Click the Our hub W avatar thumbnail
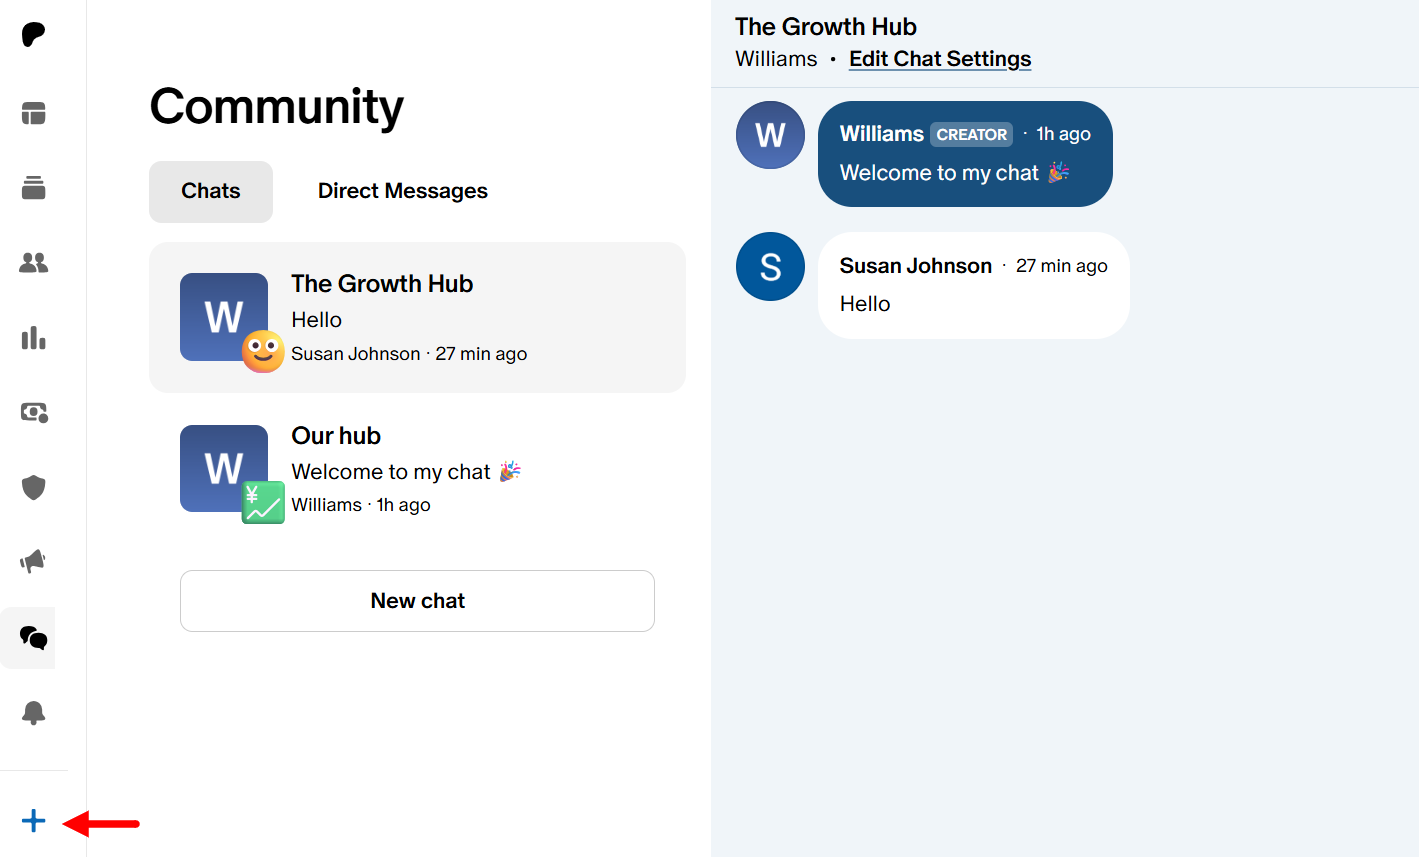This screenshot has width=1419, height=857. pos(224,468)
